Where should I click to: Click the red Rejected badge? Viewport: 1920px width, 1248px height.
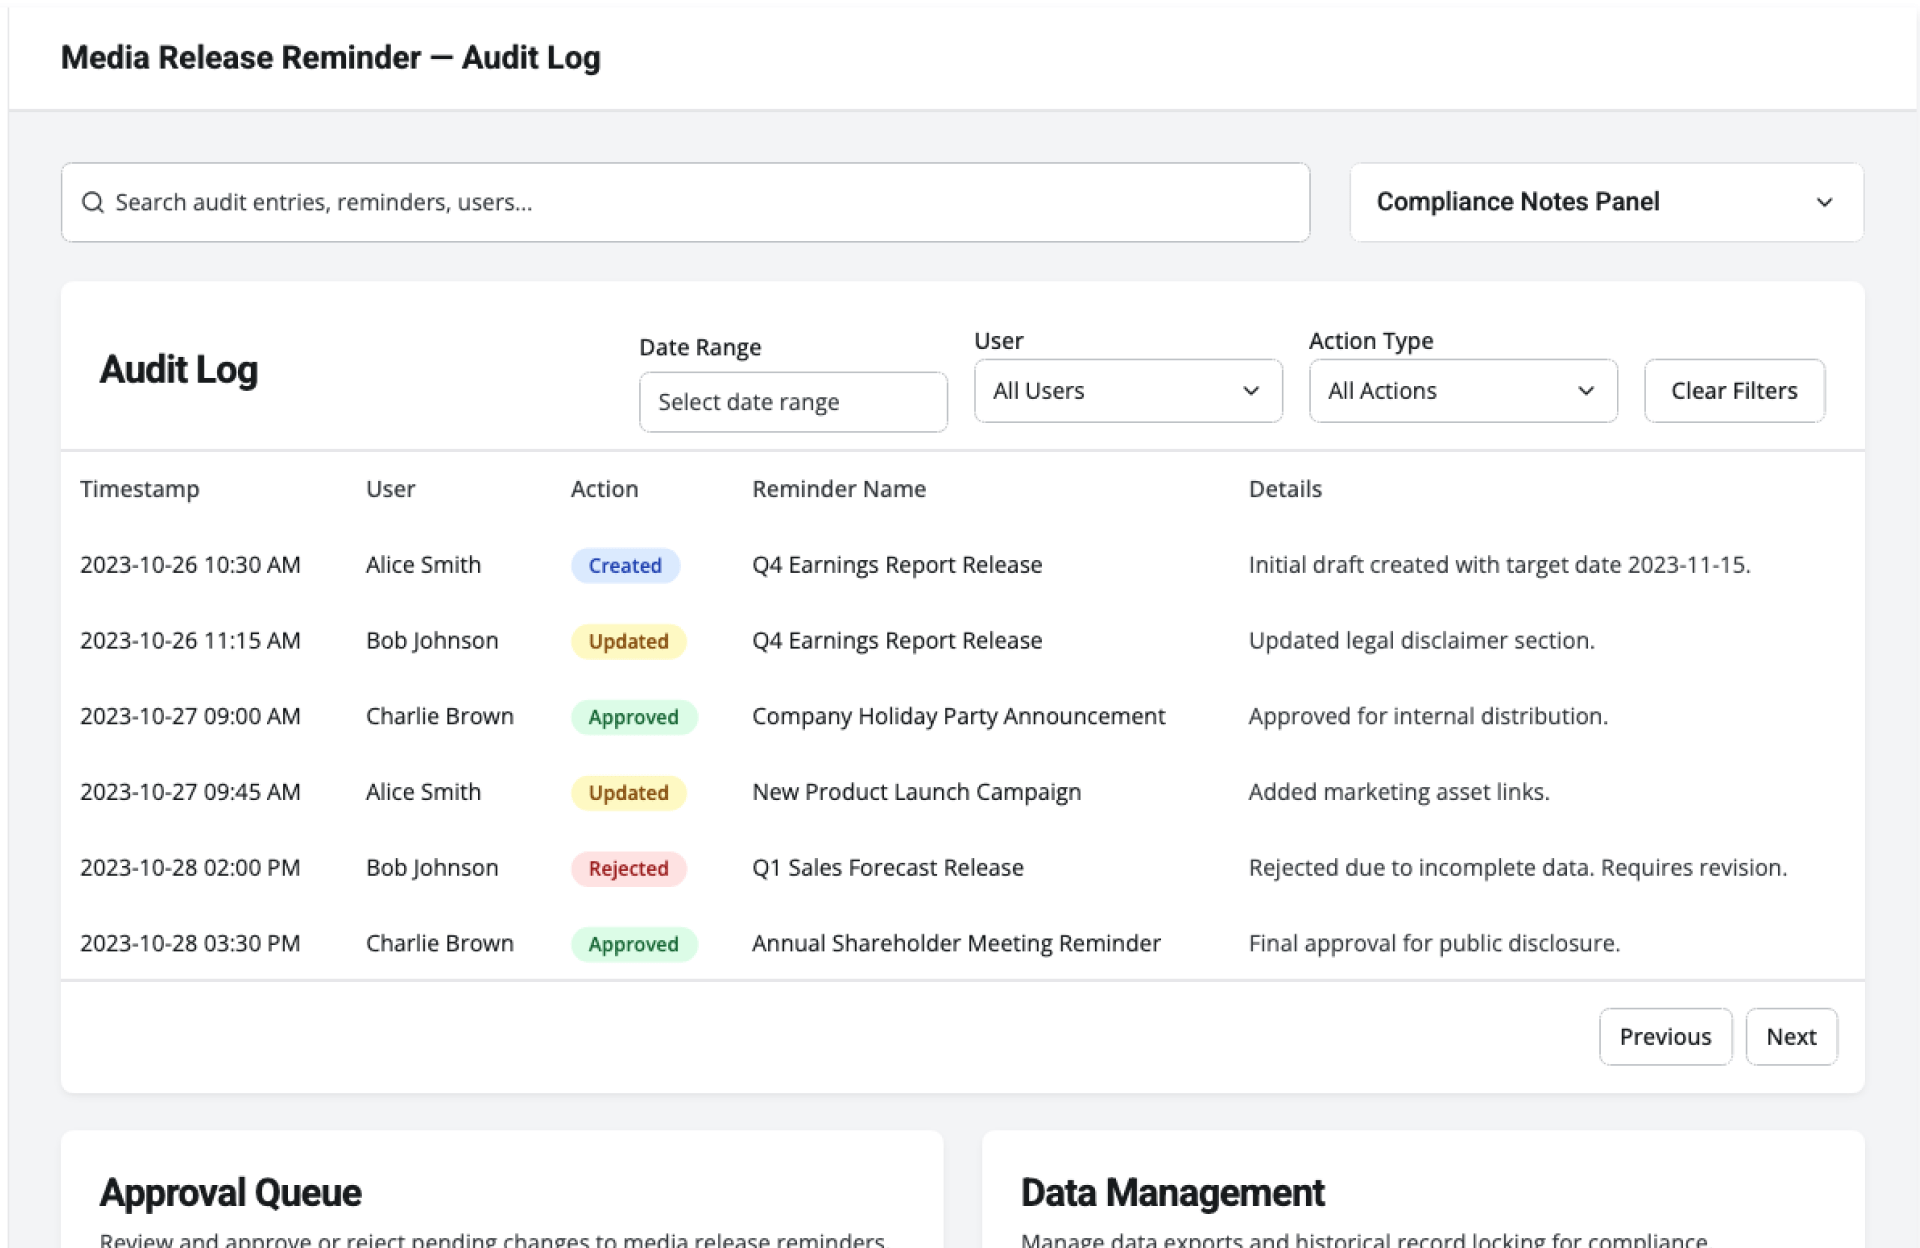pyautogui.click(x=627, y=869)
